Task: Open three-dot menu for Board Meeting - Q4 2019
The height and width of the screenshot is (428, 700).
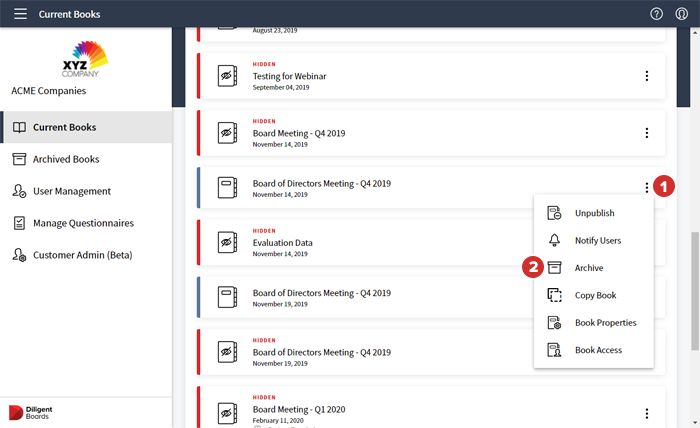Action: click(647, 133)
